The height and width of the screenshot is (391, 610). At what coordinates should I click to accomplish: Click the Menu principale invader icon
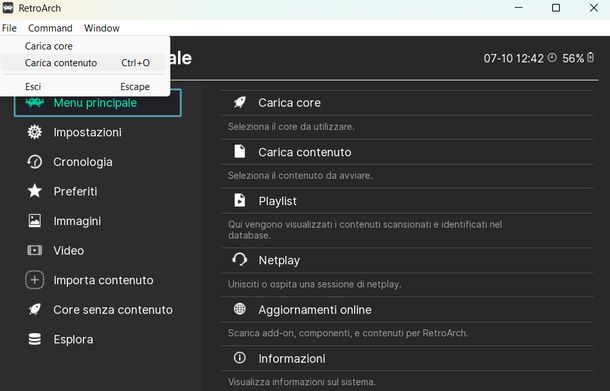point(35,103)
